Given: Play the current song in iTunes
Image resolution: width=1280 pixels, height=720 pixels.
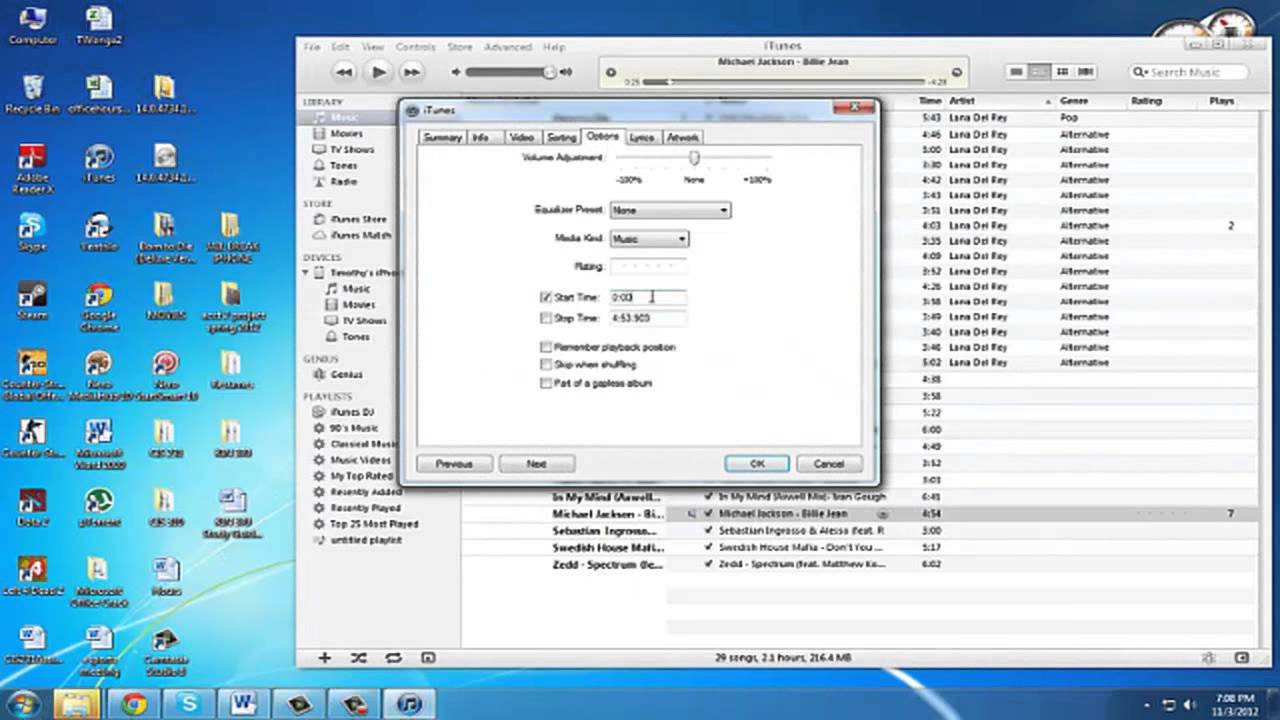Looking at the screenshot, I should [x=378, y=72].
